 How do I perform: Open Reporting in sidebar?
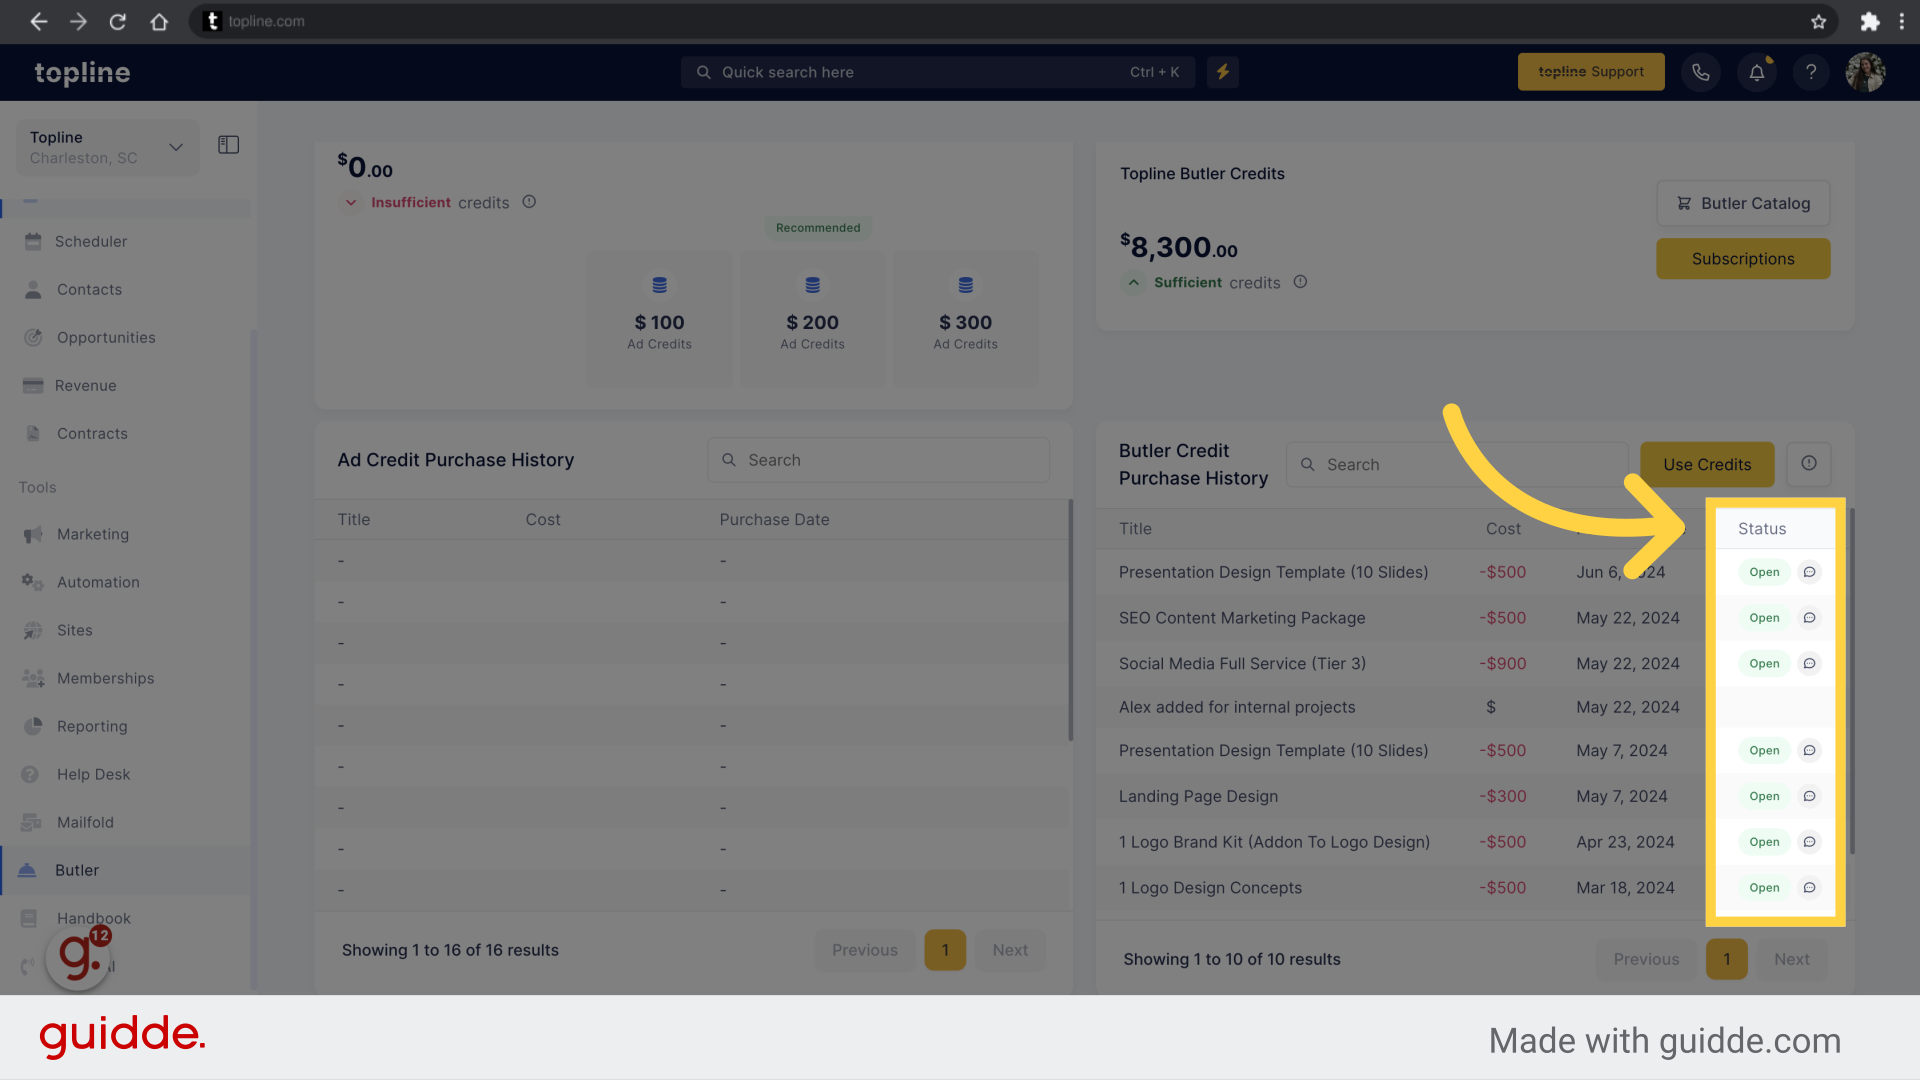coord(126,727)
